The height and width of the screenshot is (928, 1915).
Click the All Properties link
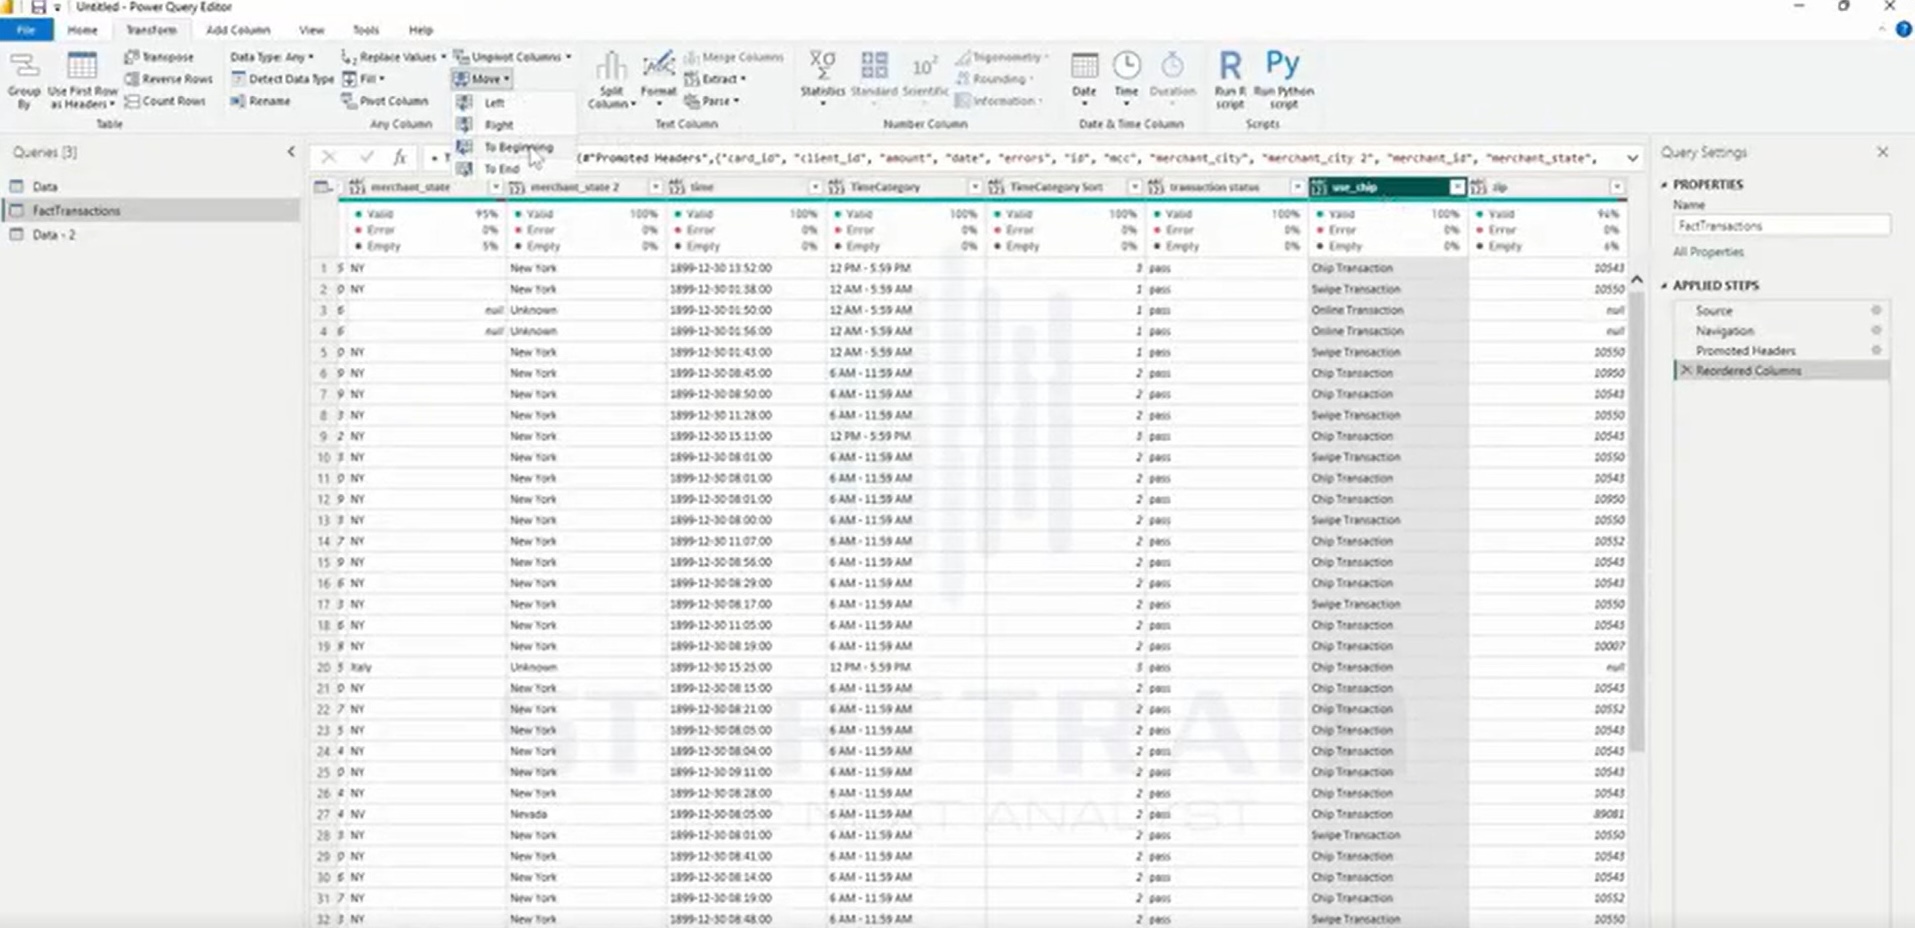[x=1708, y=252]
